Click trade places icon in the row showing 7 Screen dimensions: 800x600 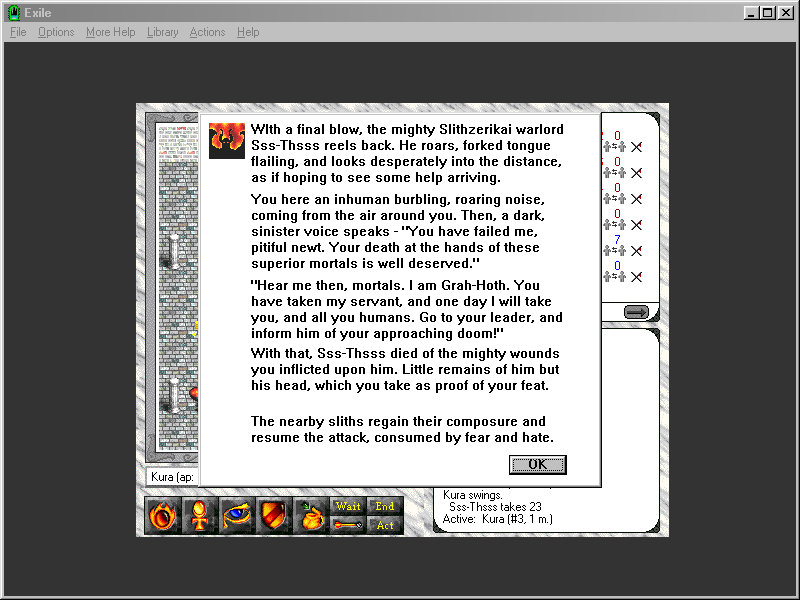click(x=614, y=251)
